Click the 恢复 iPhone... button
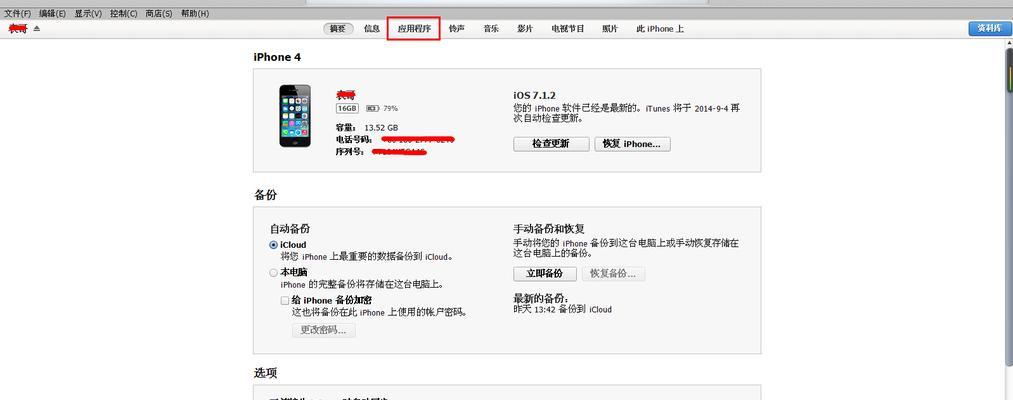The width and height of the screenshot is (1013, 400). tap(632, 144)
